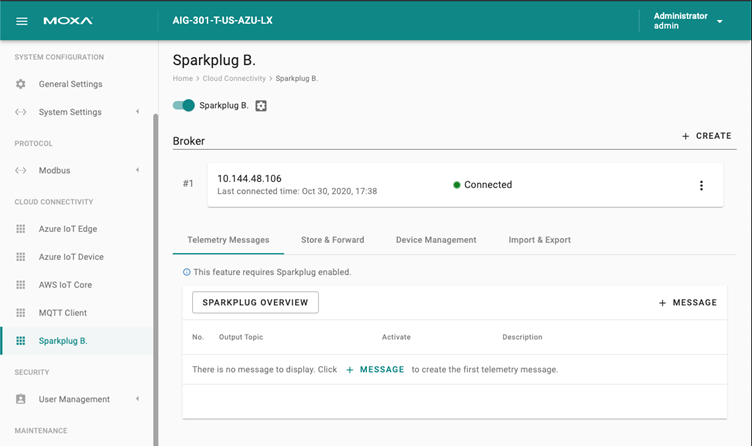Click the Output Topic column header
Image resolution: width=752 pixels, height=446 pixels.
241,337
